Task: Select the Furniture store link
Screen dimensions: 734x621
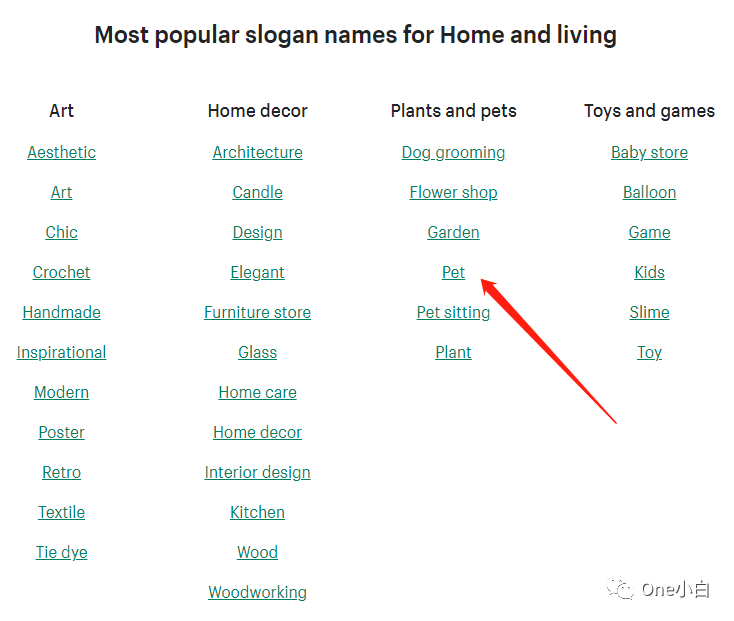Action: tap(257, 312)
